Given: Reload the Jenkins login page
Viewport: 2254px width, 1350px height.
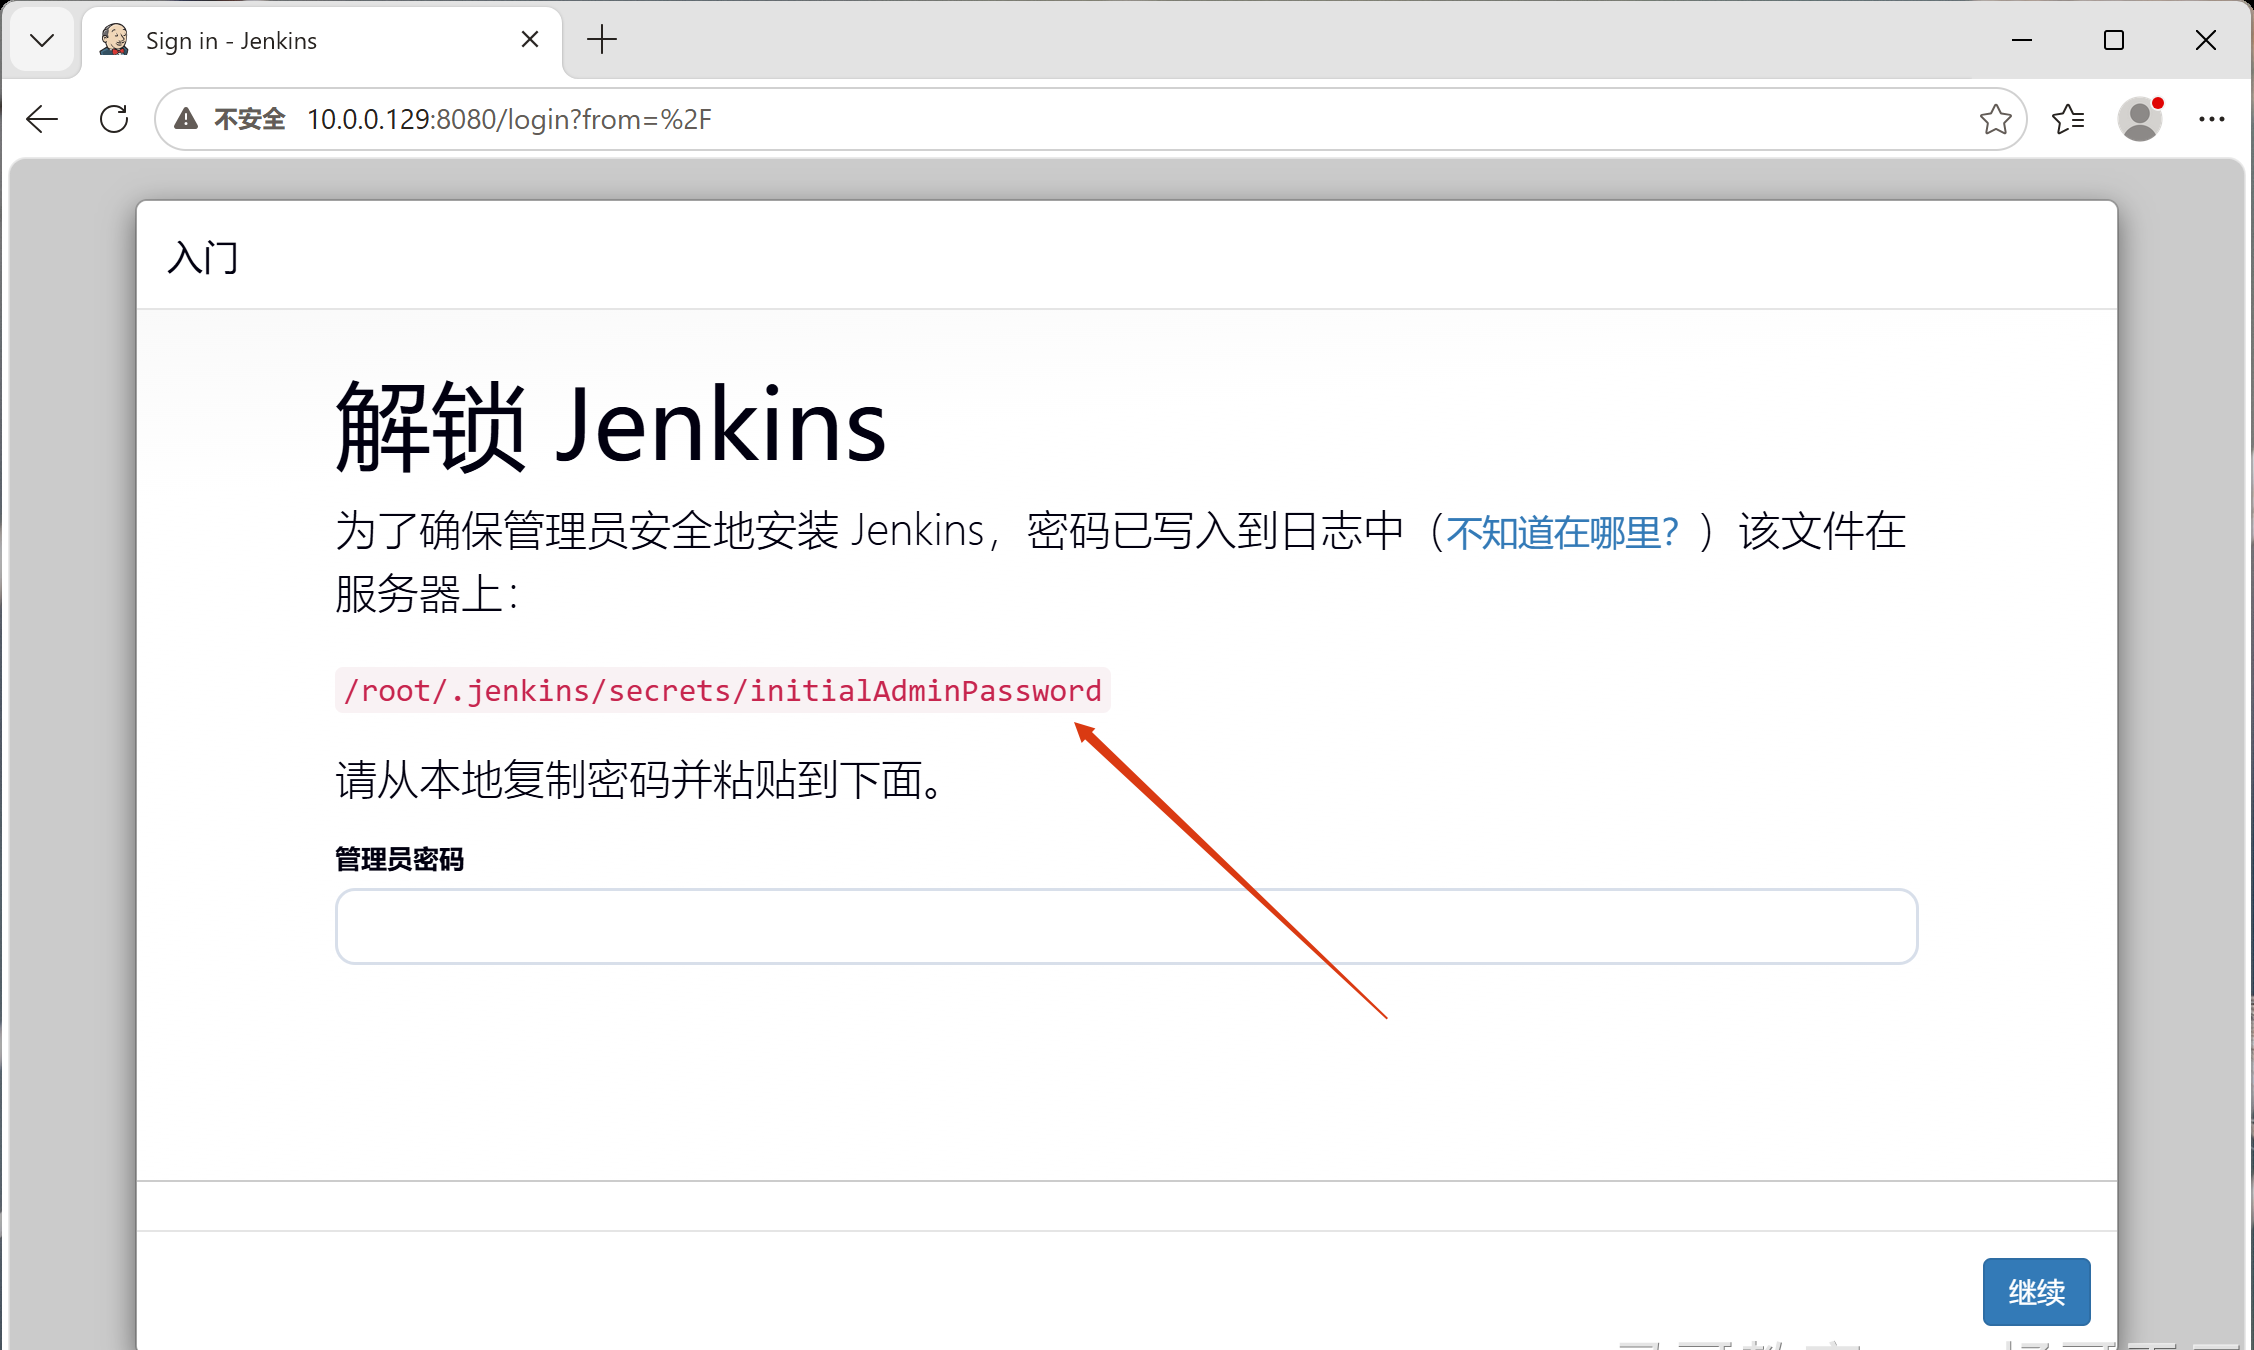Looking at the screenshot, I should 114,119.
